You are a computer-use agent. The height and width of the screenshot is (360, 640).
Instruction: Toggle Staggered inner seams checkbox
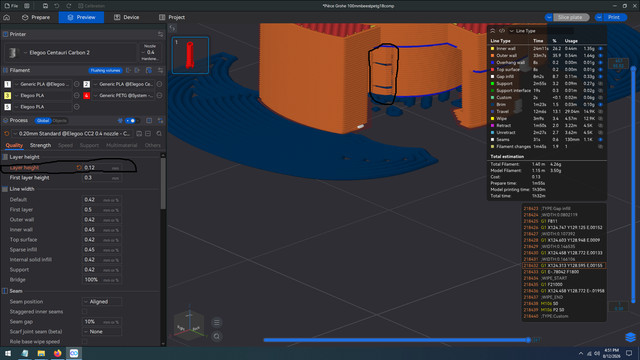tap(85, 311)
